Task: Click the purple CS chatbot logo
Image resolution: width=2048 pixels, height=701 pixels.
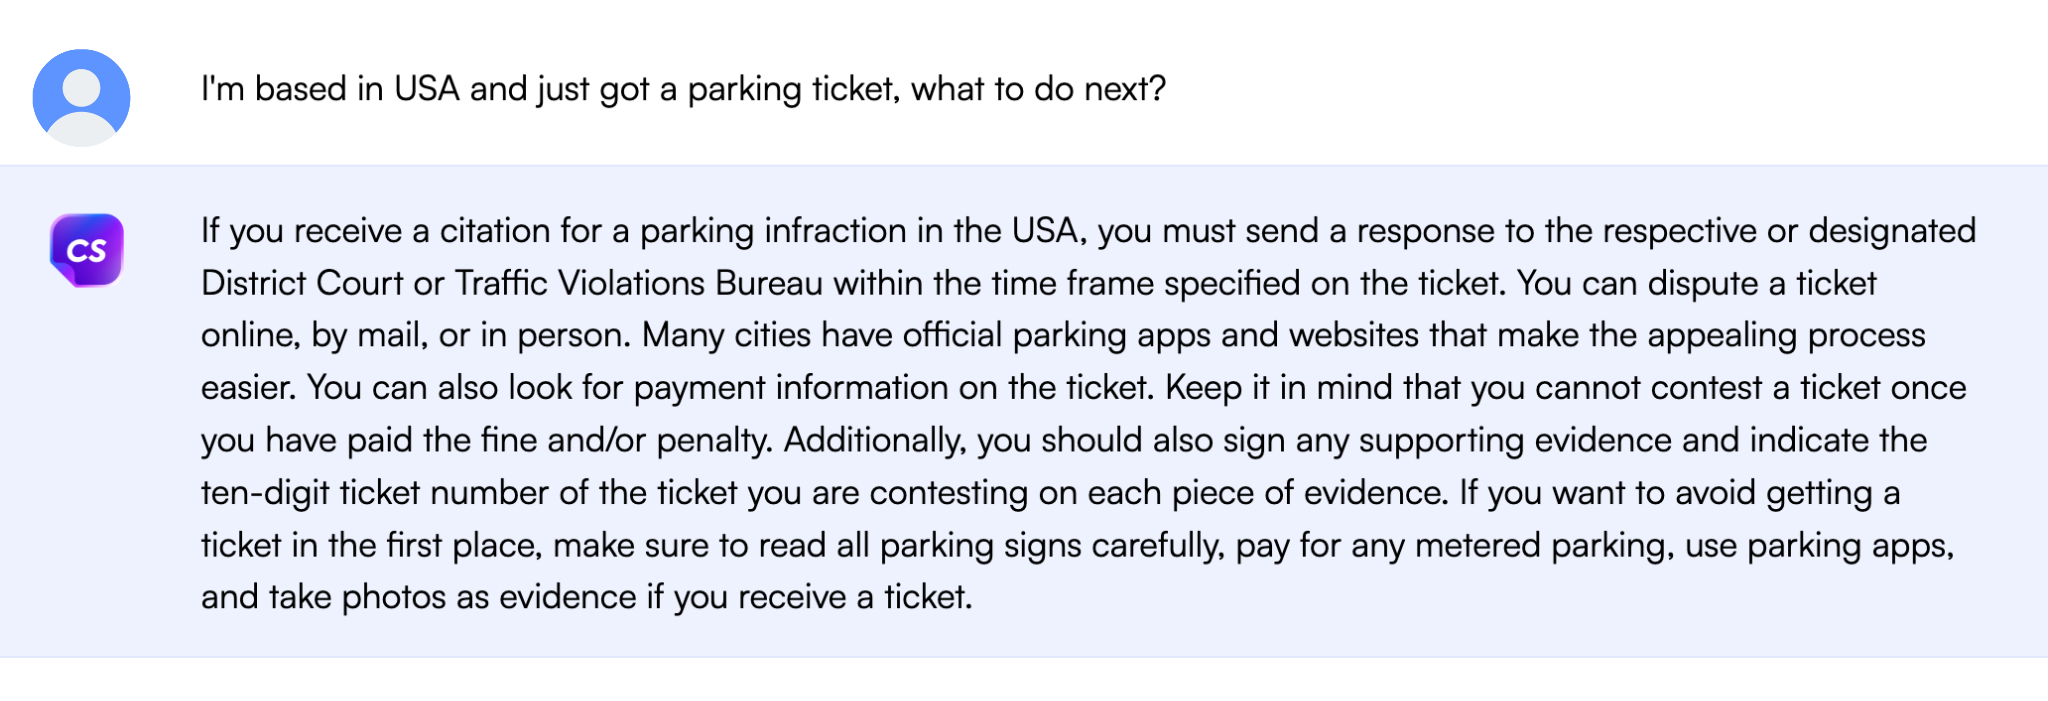Action: [x=87, y=250]
